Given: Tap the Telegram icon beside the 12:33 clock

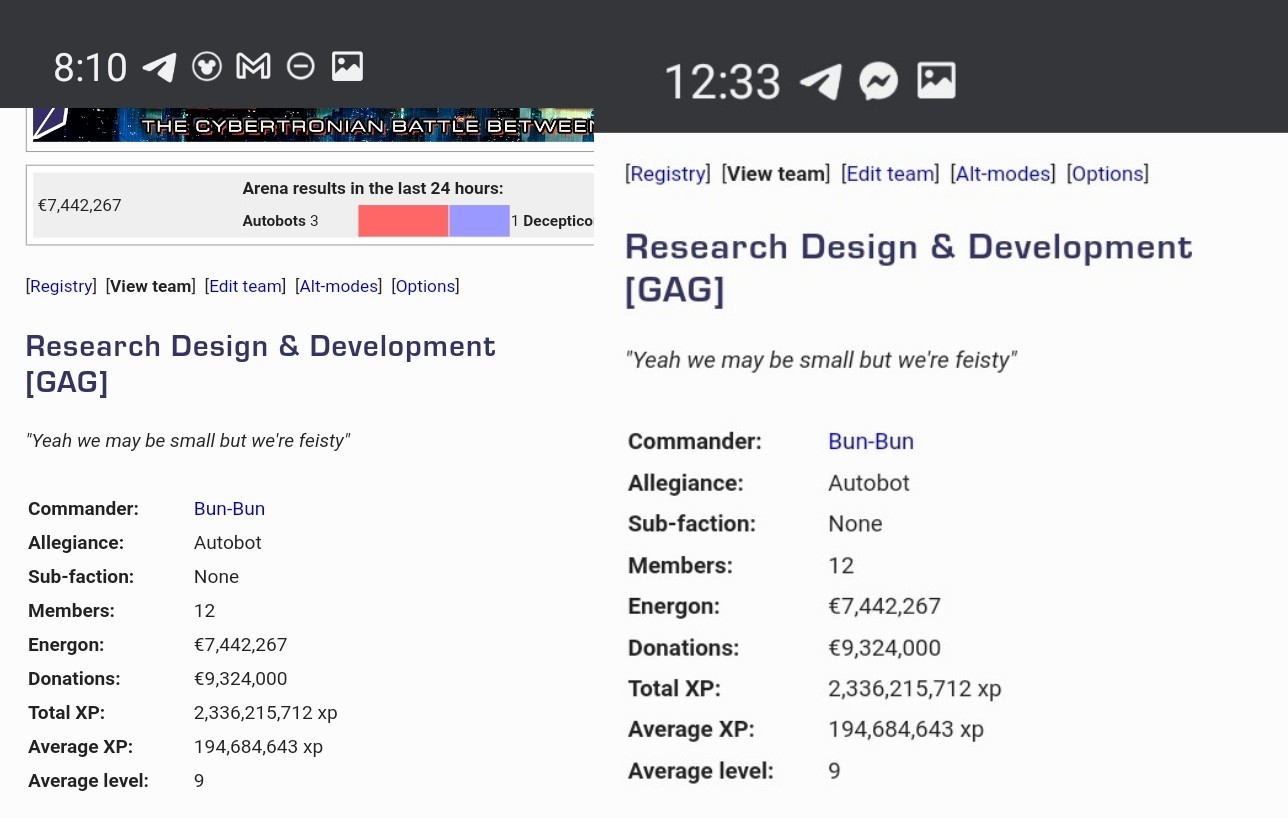Looking at the screenshot, I should tap(821, 81).
